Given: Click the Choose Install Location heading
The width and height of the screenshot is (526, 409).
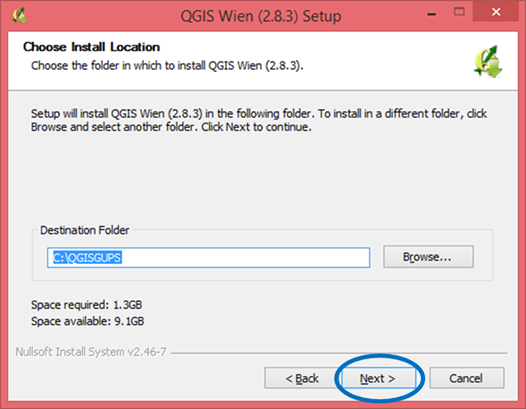Looking at the screenshot, I should (91, 47).
